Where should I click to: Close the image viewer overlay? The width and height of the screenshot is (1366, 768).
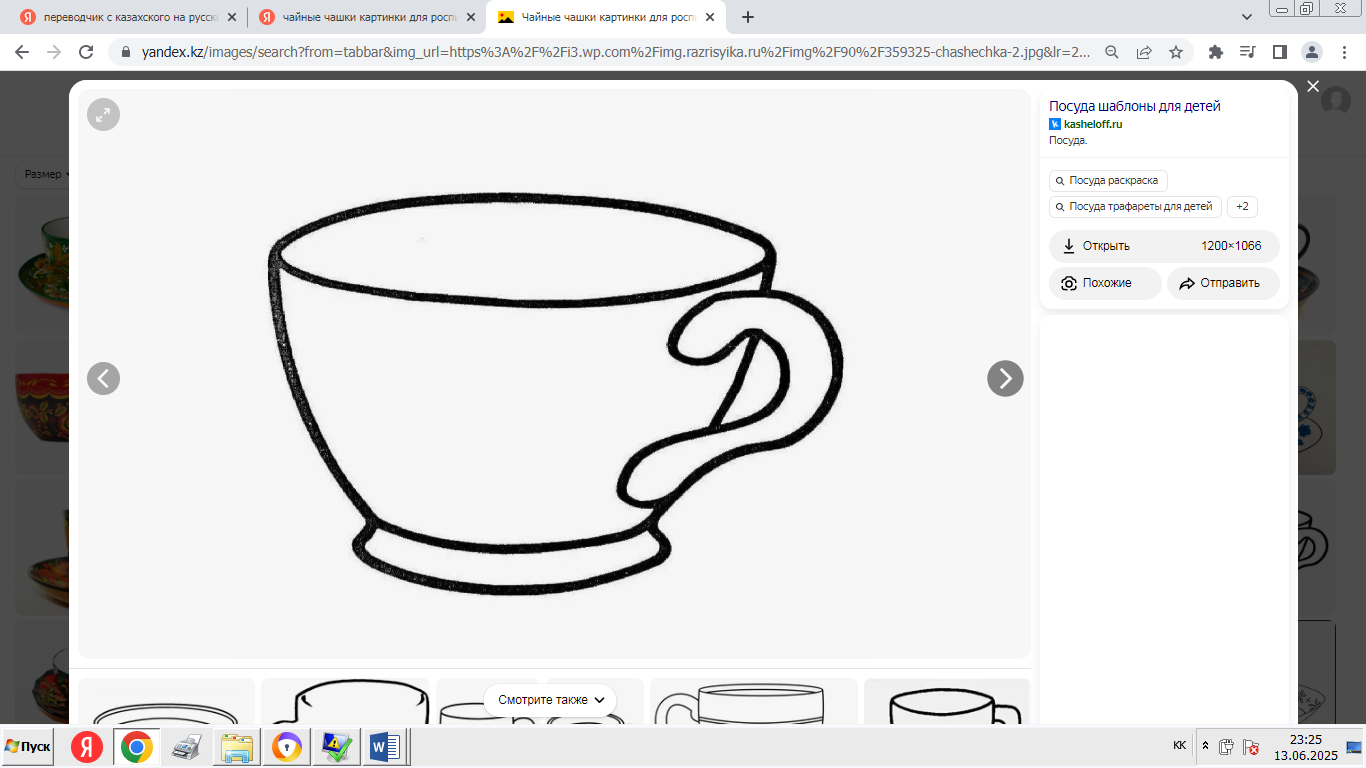[1313, 87]
